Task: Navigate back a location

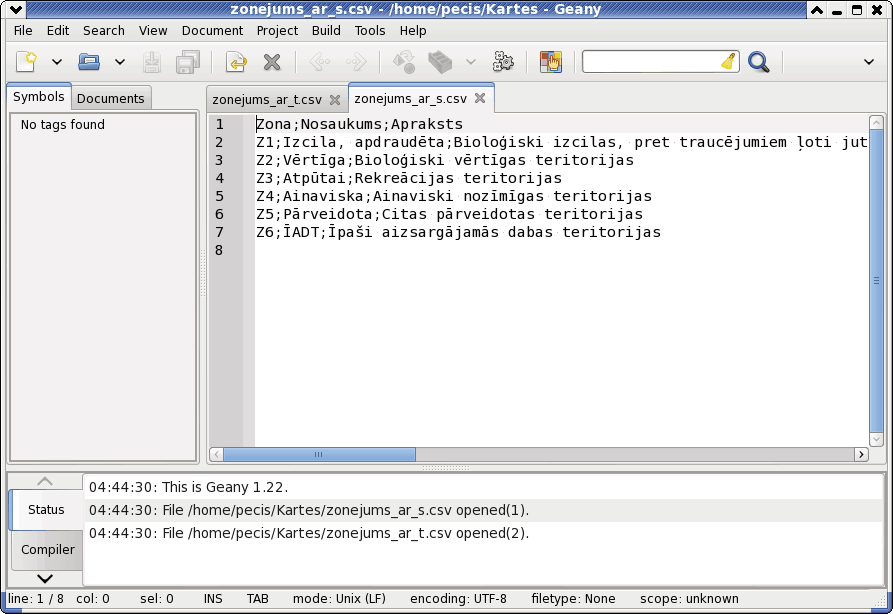Action: click(319, 62)
